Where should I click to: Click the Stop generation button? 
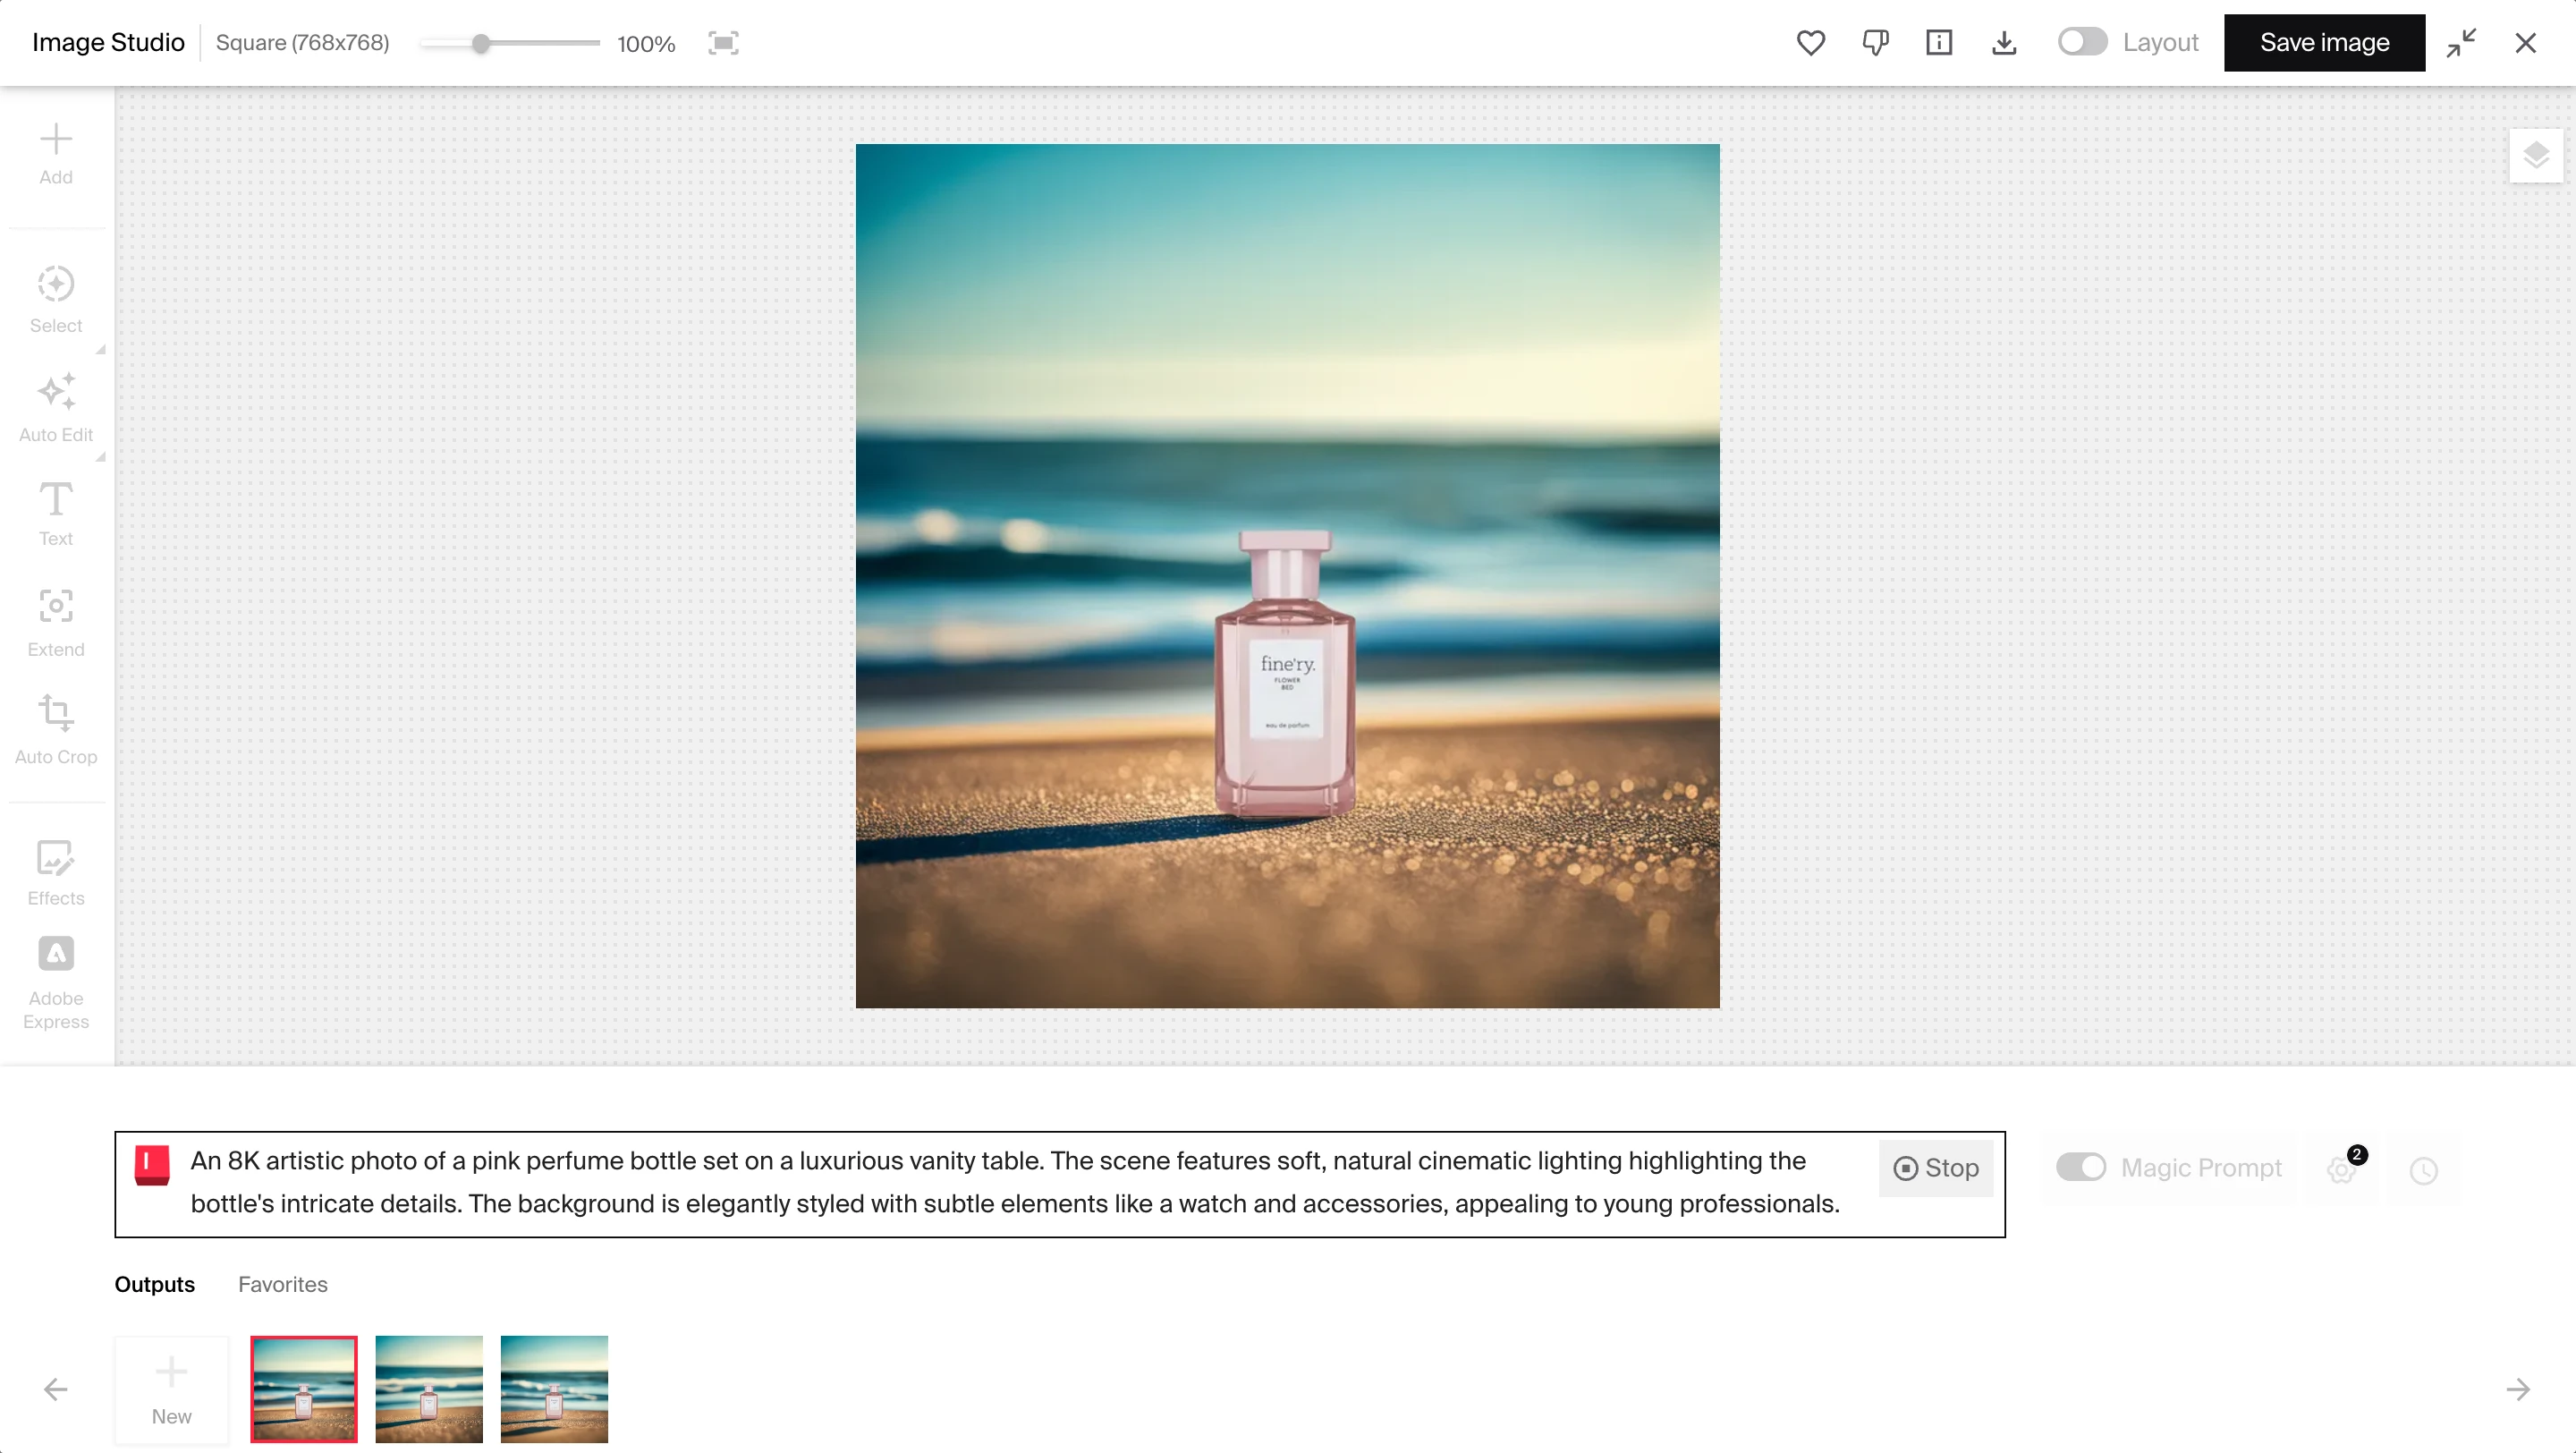(1934, 1168)
